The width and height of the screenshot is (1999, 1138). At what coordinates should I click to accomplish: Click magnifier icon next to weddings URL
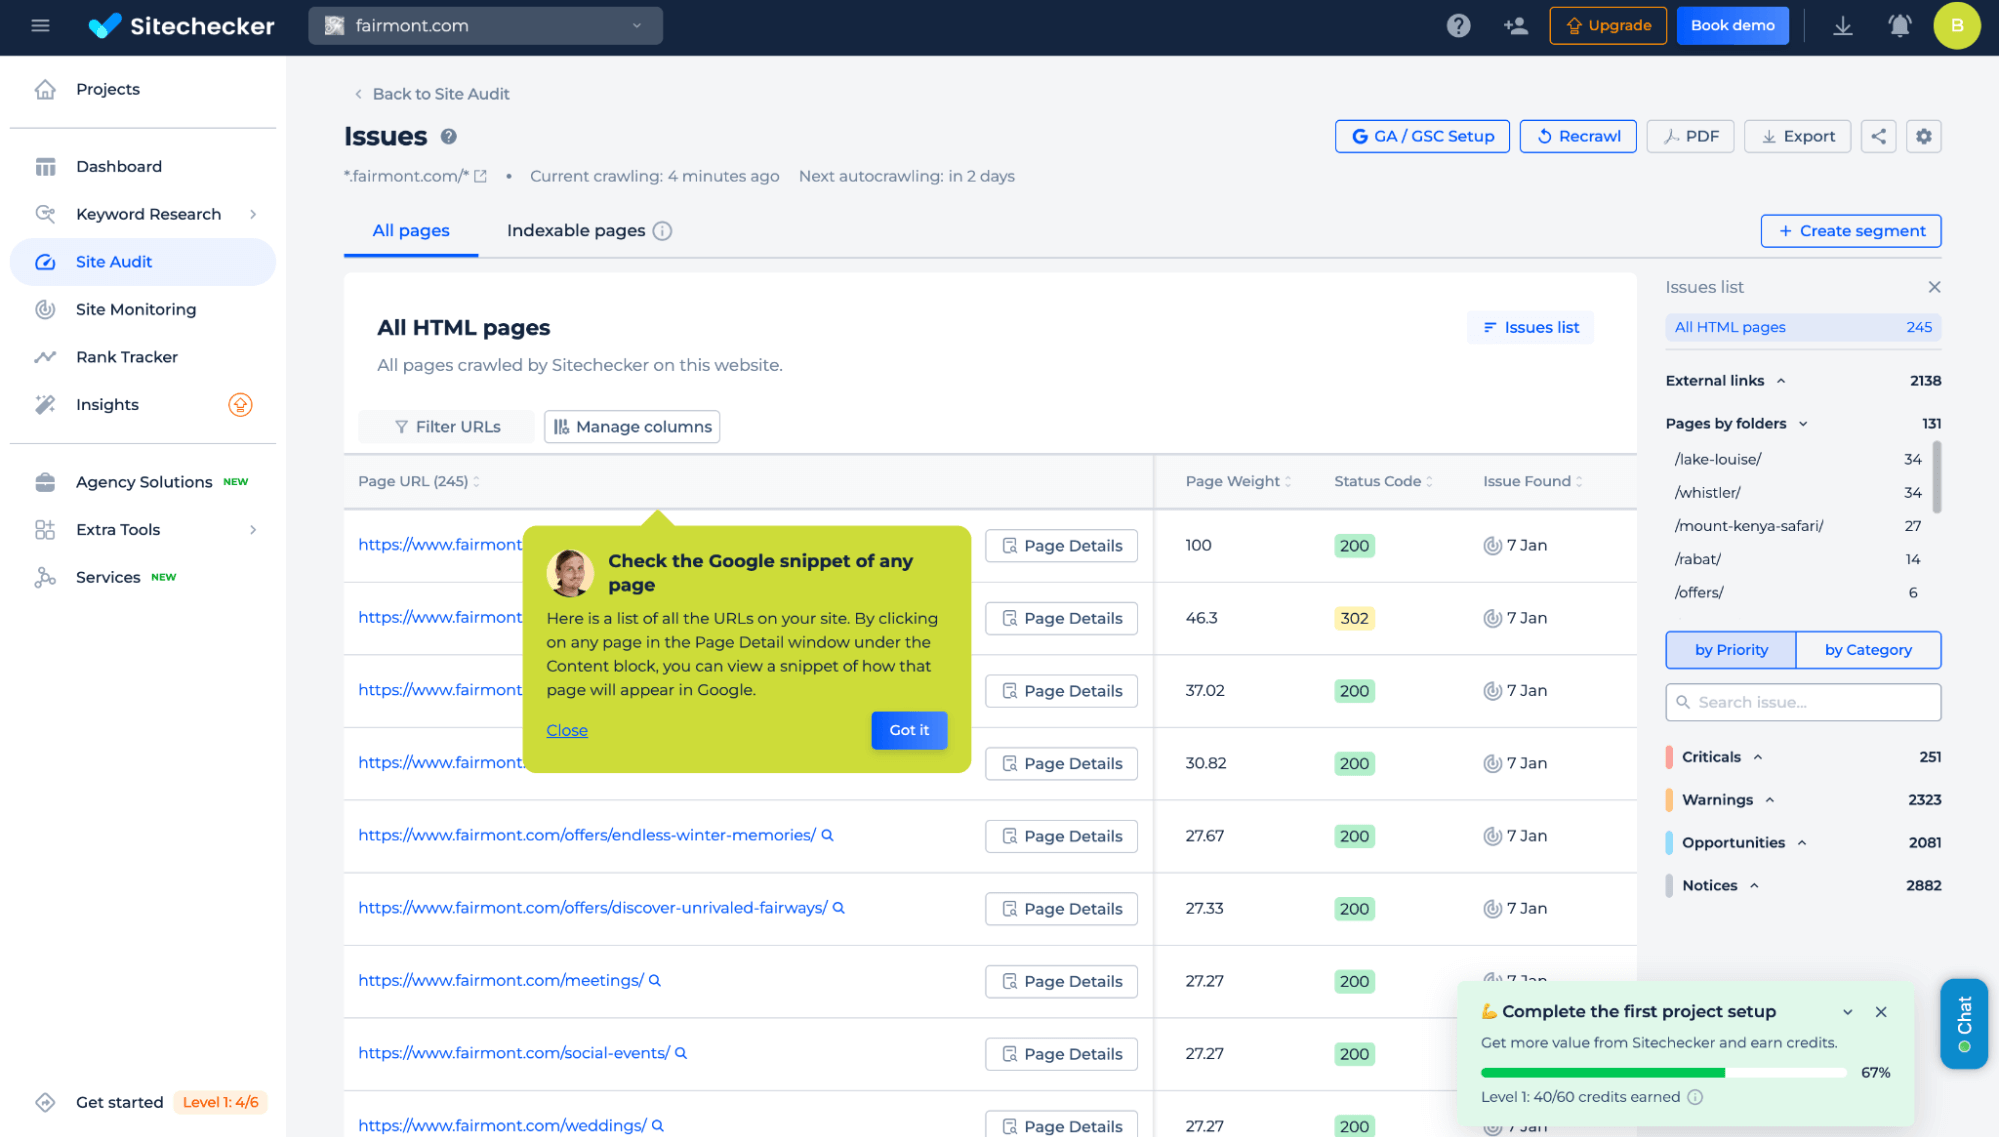[658, 1125]
